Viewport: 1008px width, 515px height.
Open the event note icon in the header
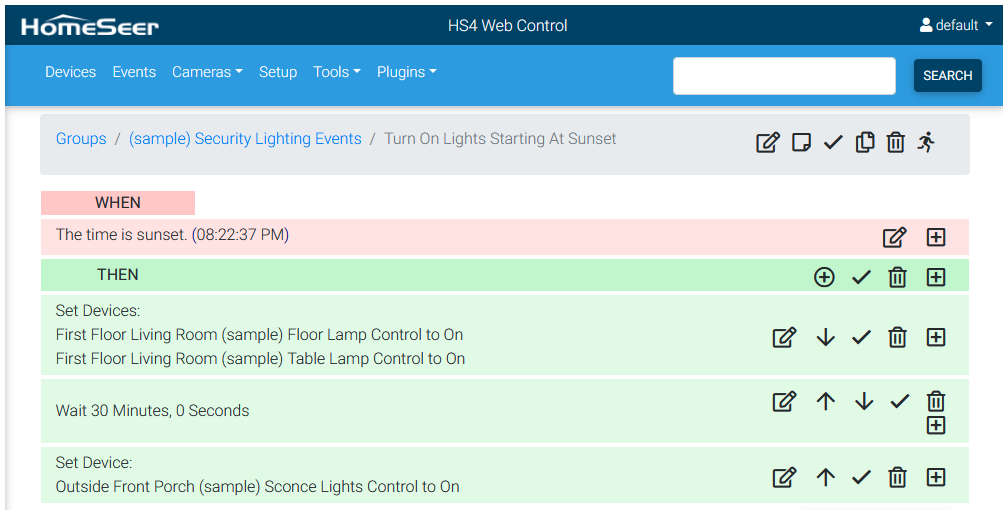tap(801, 142)
